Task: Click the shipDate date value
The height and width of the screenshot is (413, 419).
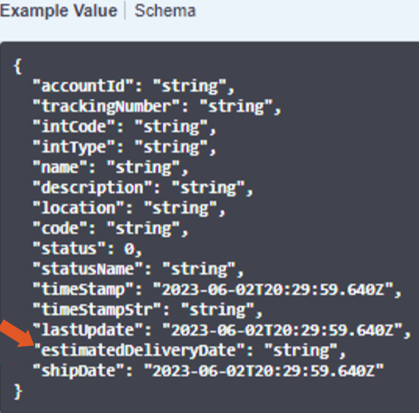Action: (x=264, y=371)
